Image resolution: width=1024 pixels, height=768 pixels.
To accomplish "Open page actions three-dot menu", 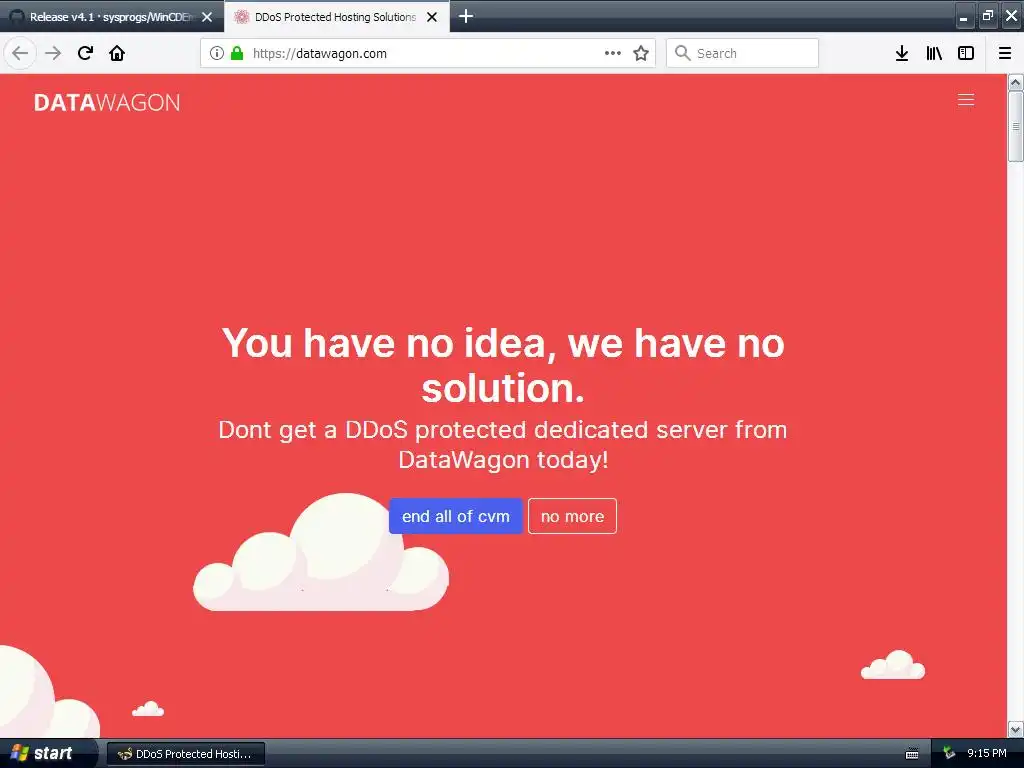I will [x=613, y=53].
